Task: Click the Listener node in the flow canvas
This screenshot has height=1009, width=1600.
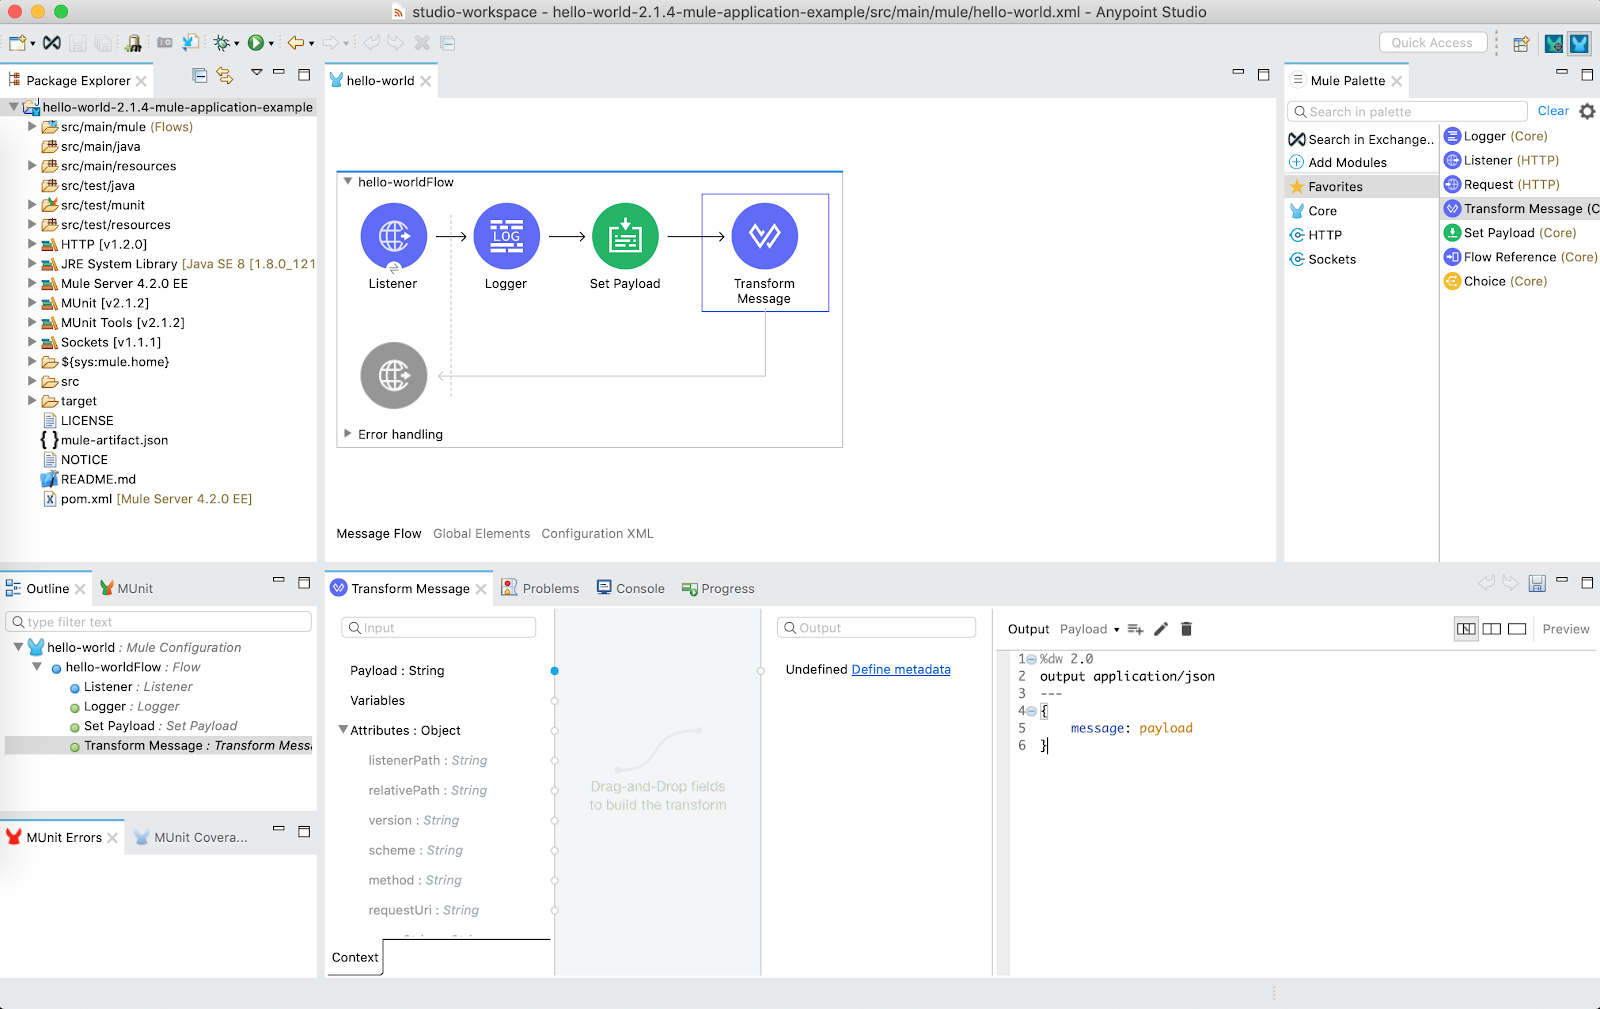Action: coord(393,237)
